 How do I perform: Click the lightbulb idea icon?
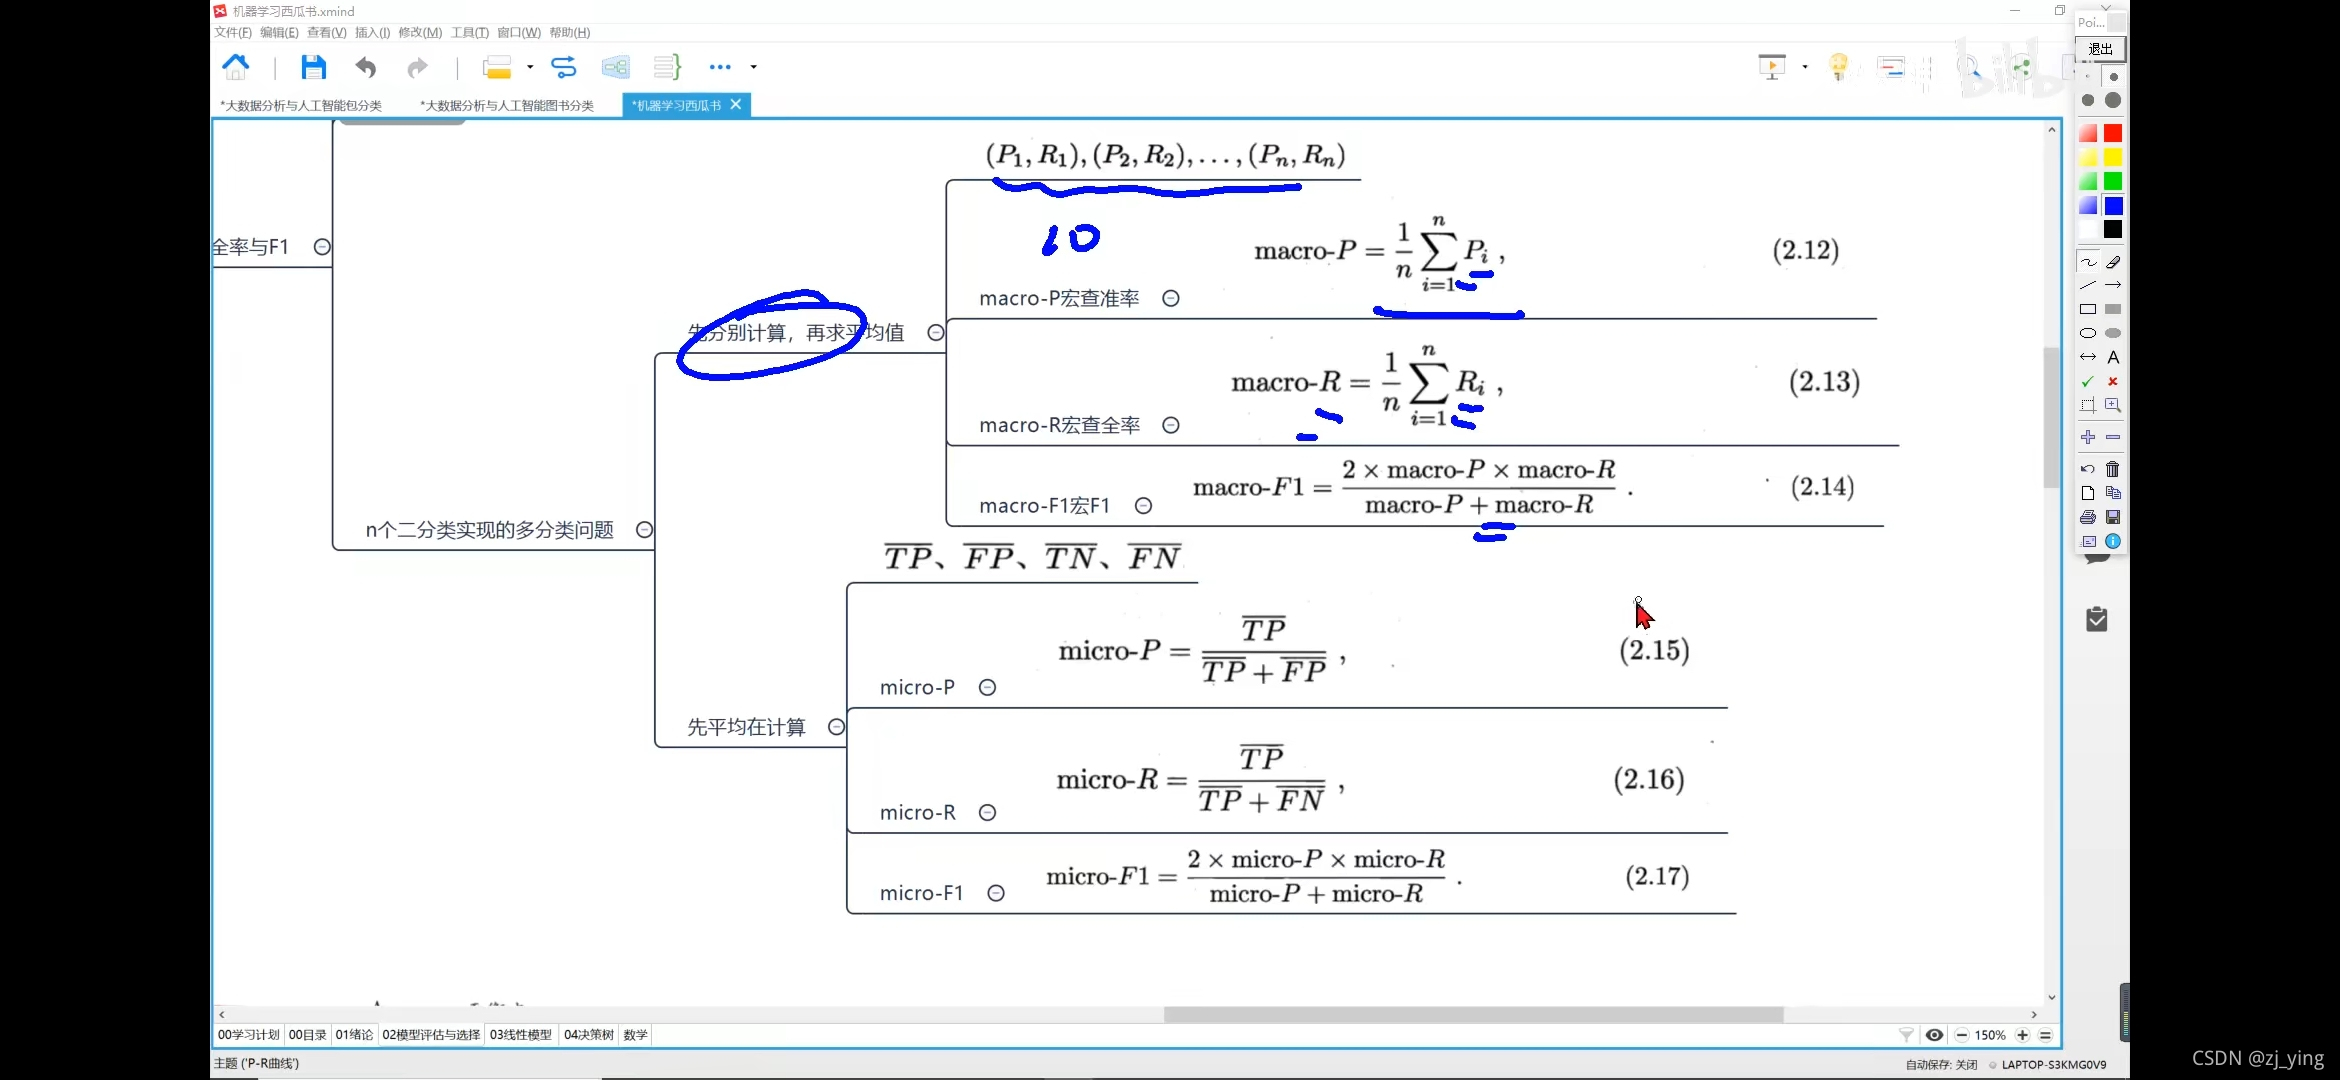pos(1838,67)
